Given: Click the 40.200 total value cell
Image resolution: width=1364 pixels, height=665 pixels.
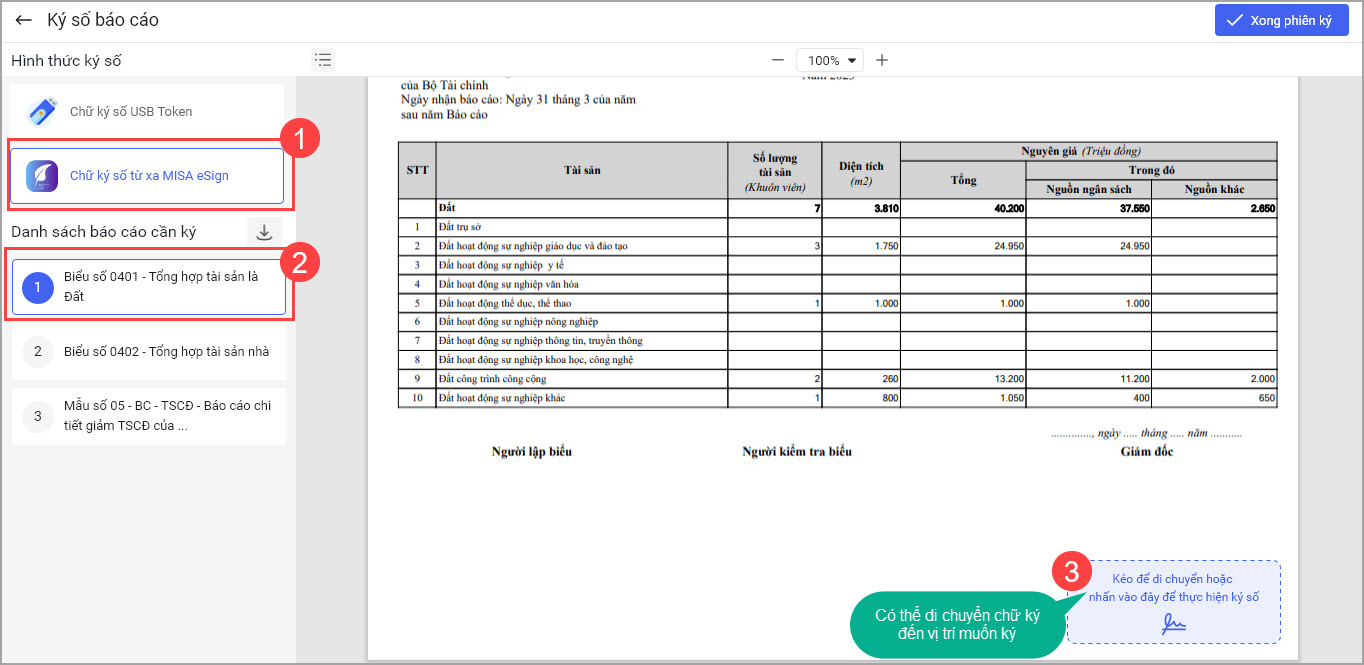Looking at the screenshot, I should pos(963,208).
